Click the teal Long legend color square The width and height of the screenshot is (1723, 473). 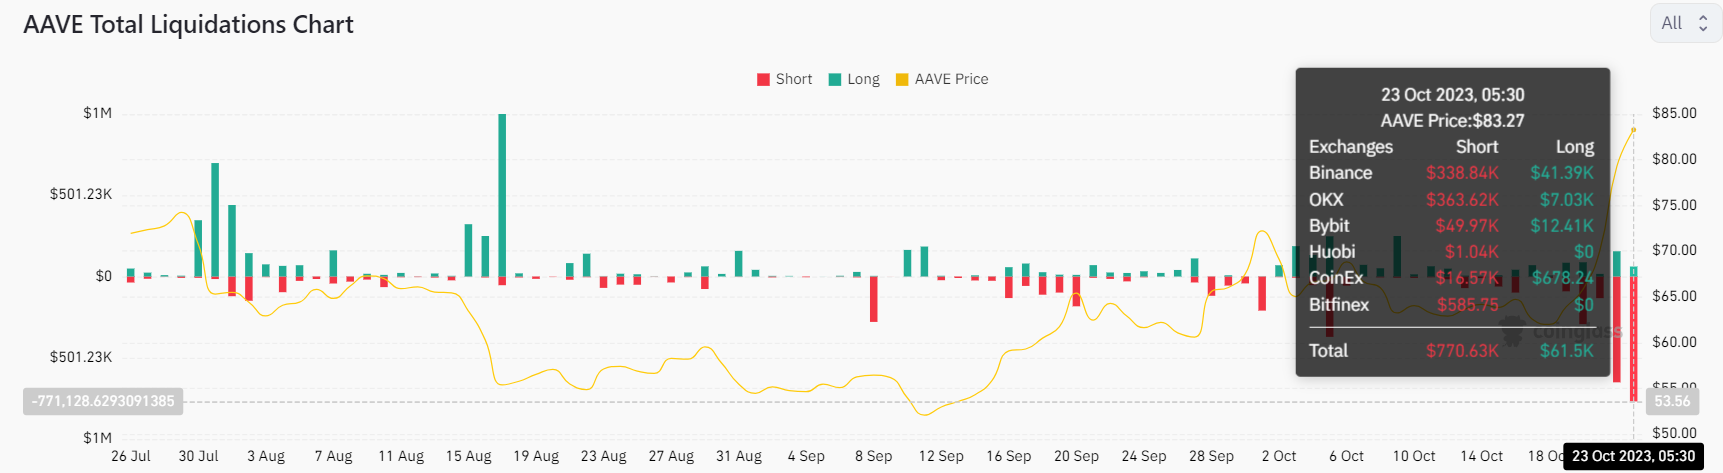pos(835,80)
